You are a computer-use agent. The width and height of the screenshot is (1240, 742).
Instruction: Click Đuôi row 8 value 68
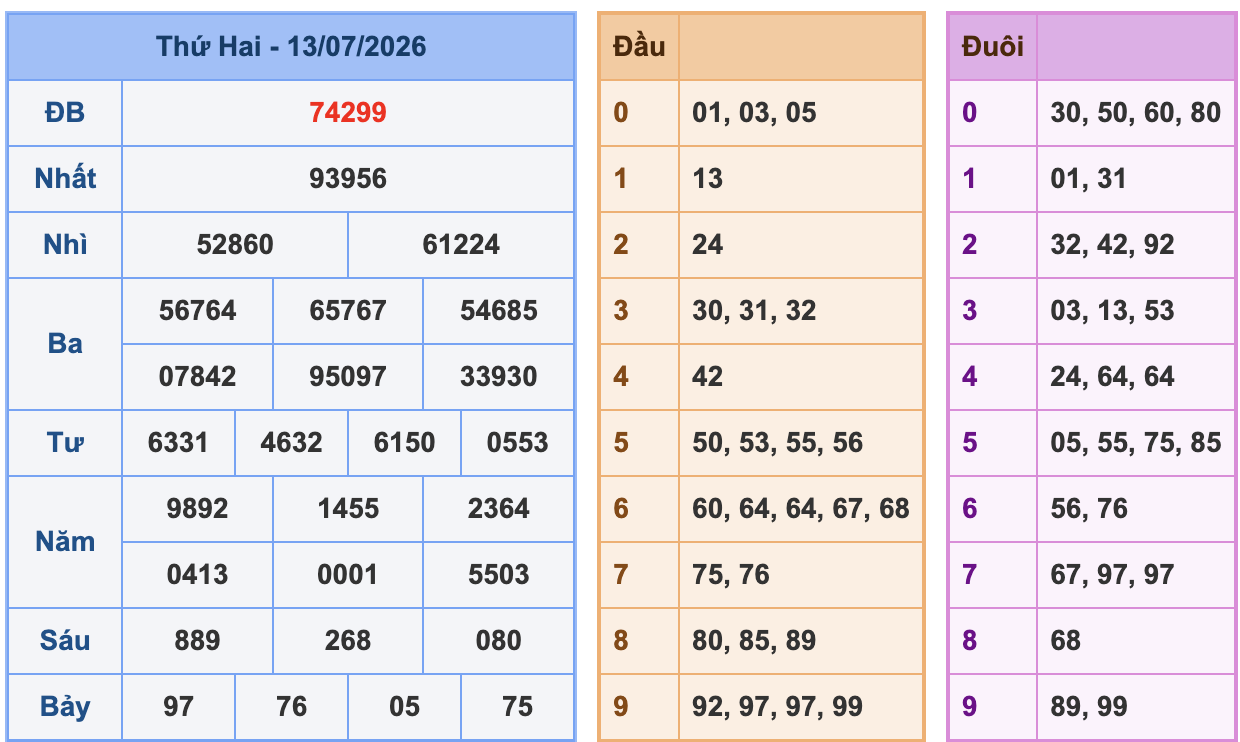click(1066, 641)
